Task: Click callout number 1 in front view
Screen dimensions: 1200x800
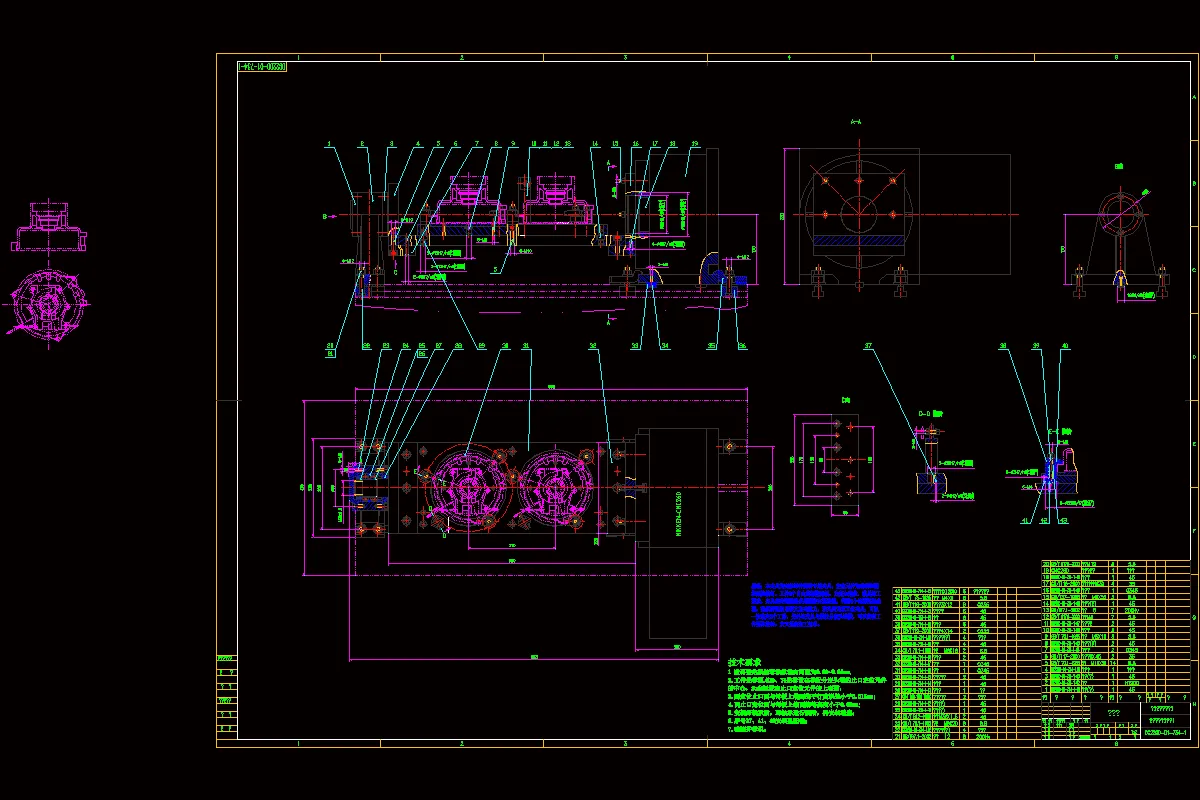Action: point(328,144)
